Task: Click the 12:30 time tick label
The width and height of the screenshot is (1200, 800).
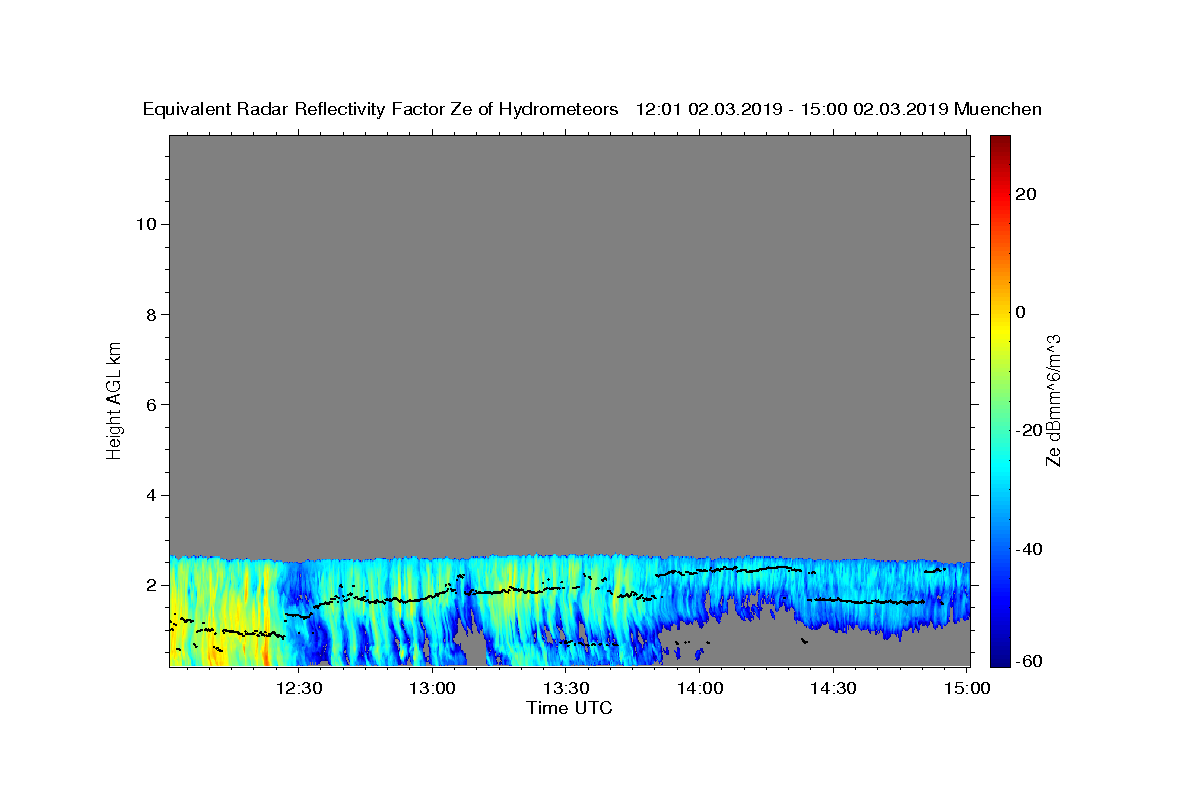Action: tap(299, 688)
